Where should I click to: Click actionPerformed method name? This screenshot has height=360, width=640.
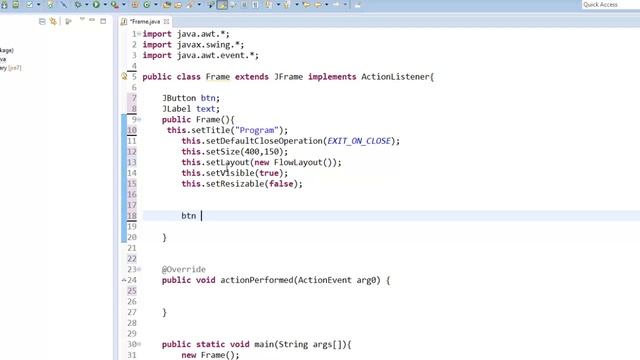coord(257,280)
